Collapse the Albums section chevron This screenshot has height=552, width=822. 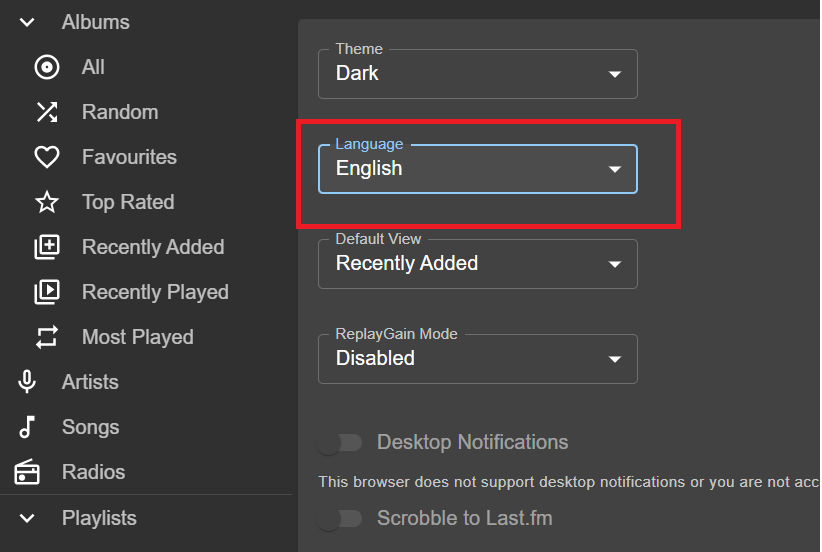pos(27,22)
